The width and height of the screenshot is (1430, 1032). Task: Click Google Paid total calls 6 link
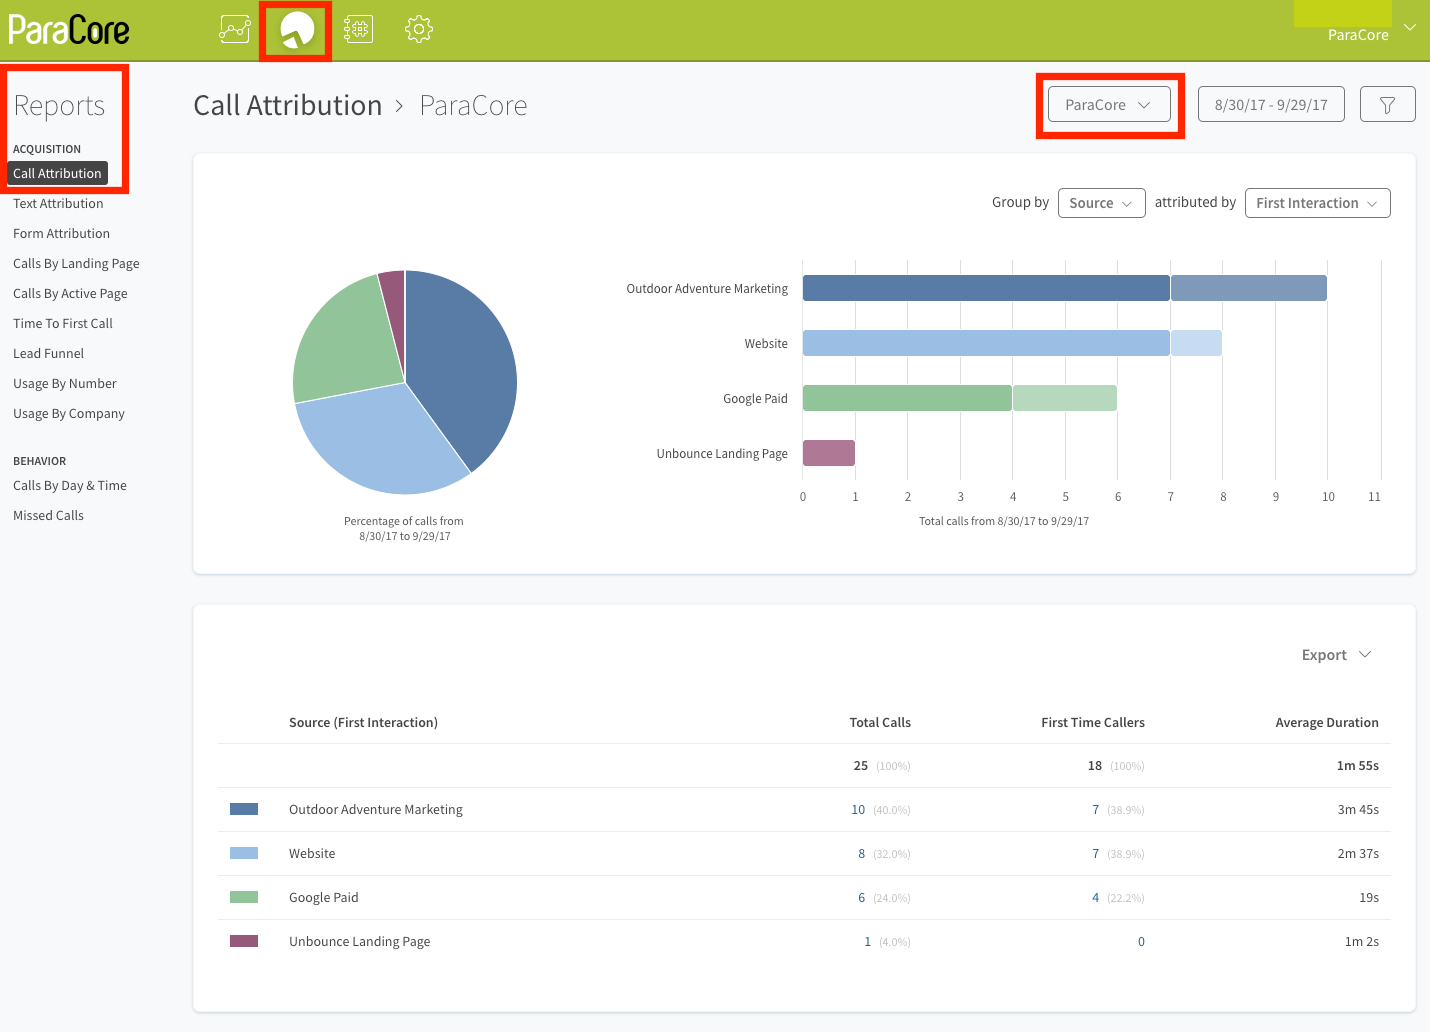(x=861, y=898)
